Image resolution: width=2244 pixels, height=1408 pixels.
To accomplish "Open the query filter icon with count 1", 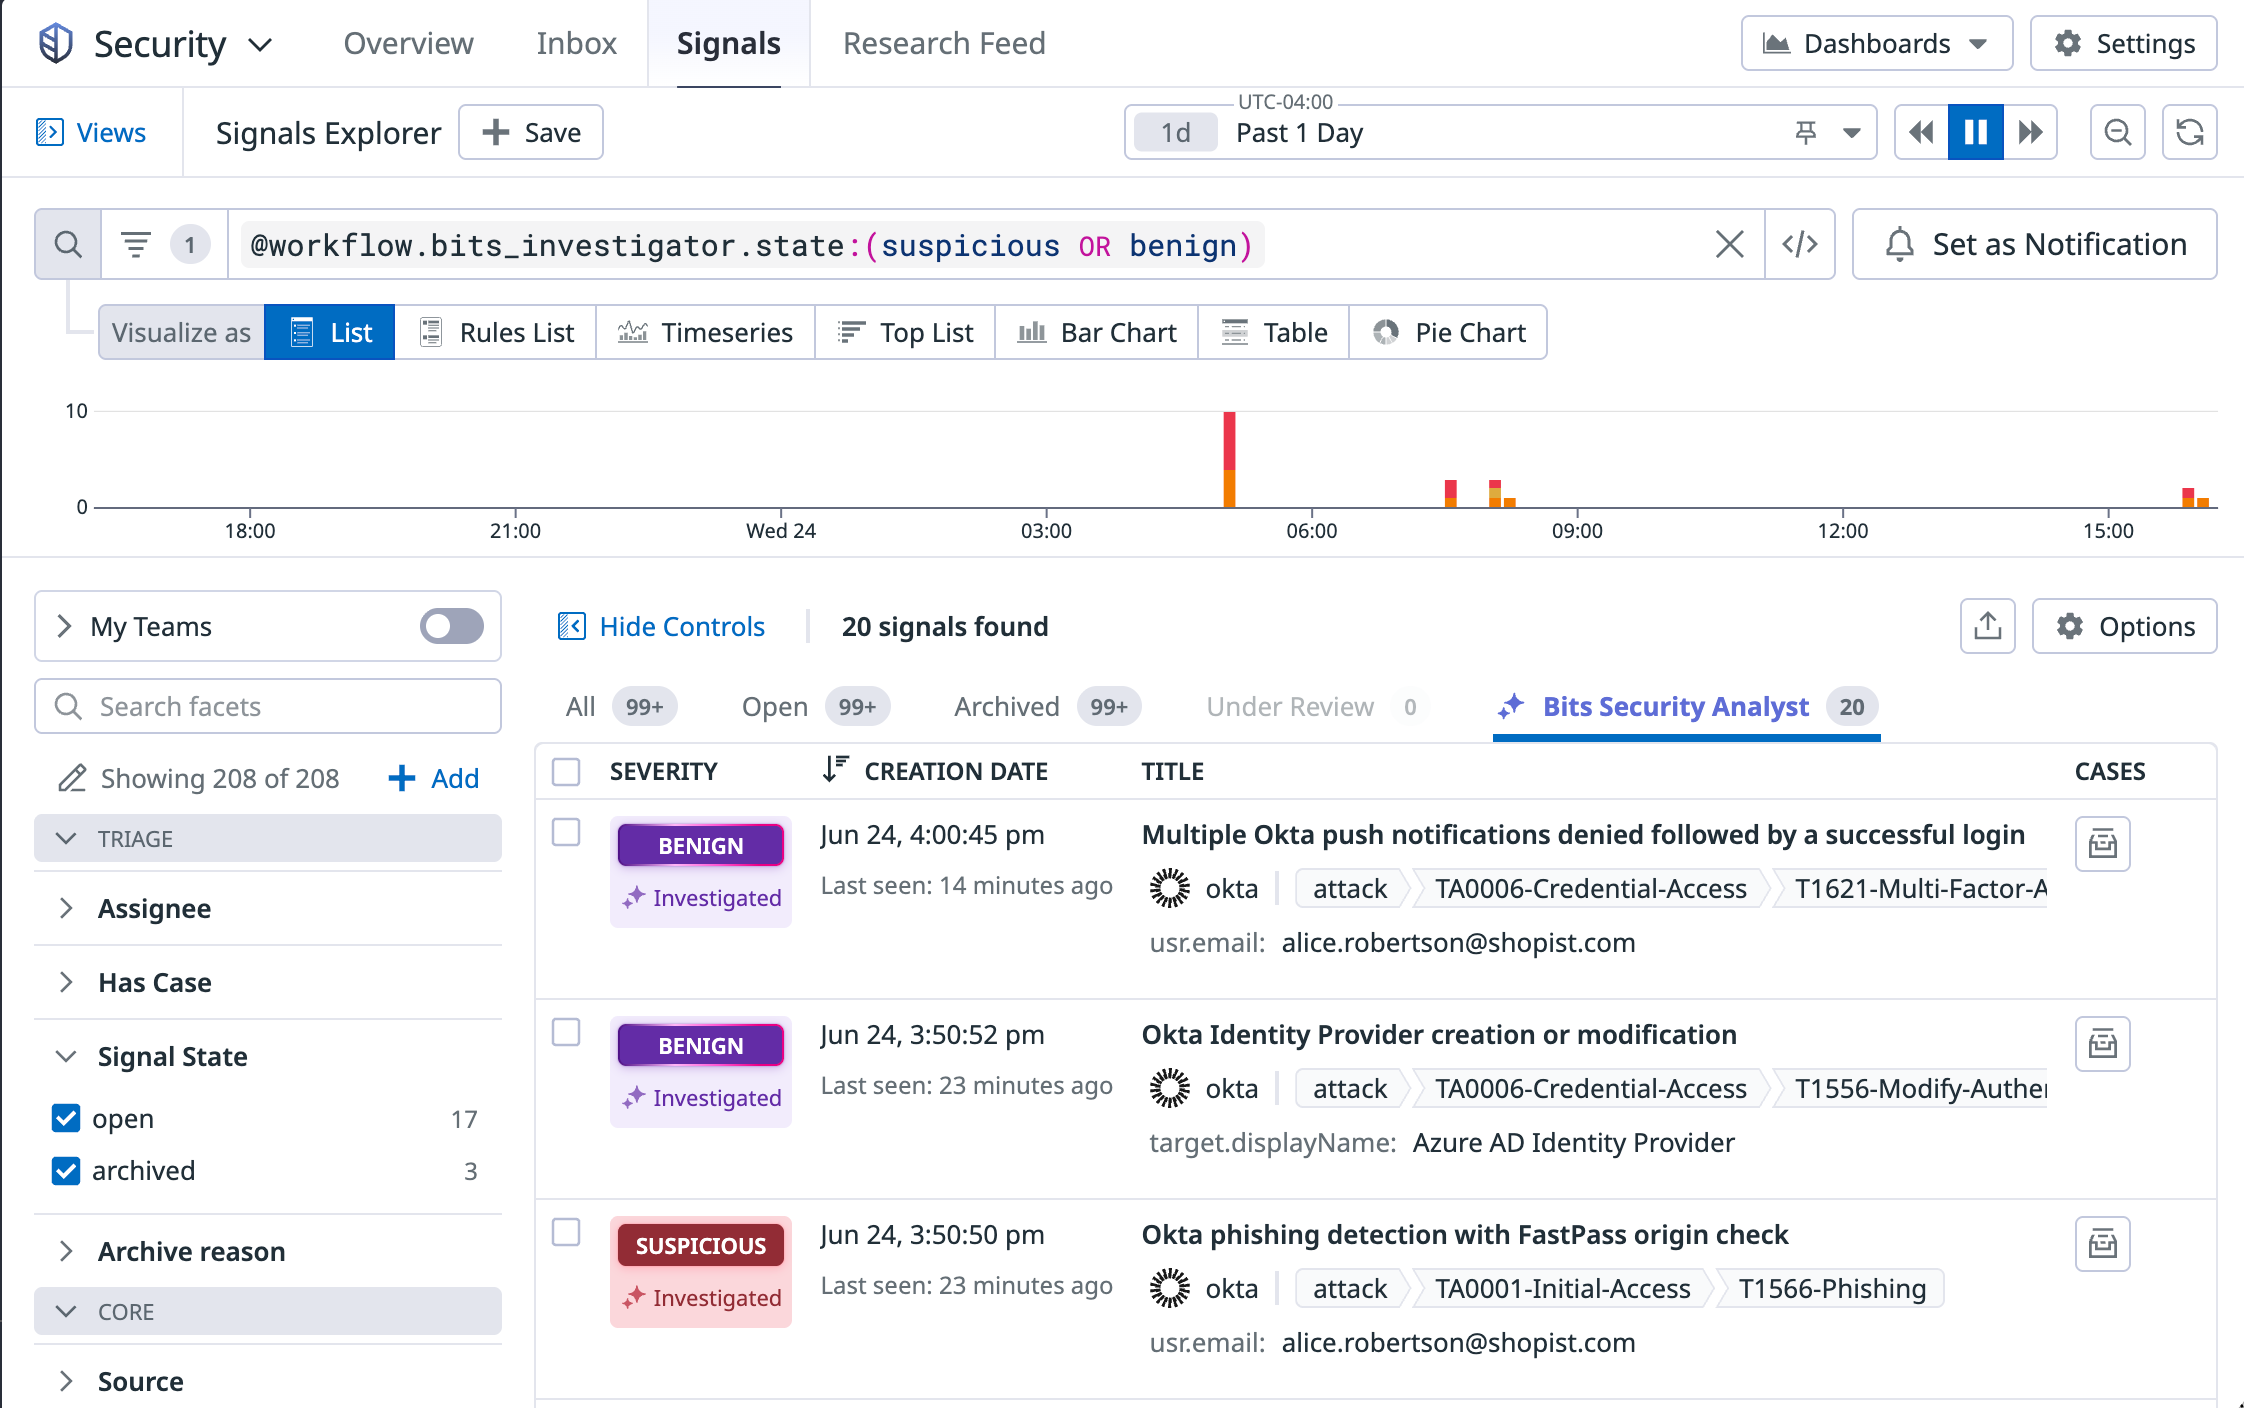I will pyautogui.click(x=165, y=245).
